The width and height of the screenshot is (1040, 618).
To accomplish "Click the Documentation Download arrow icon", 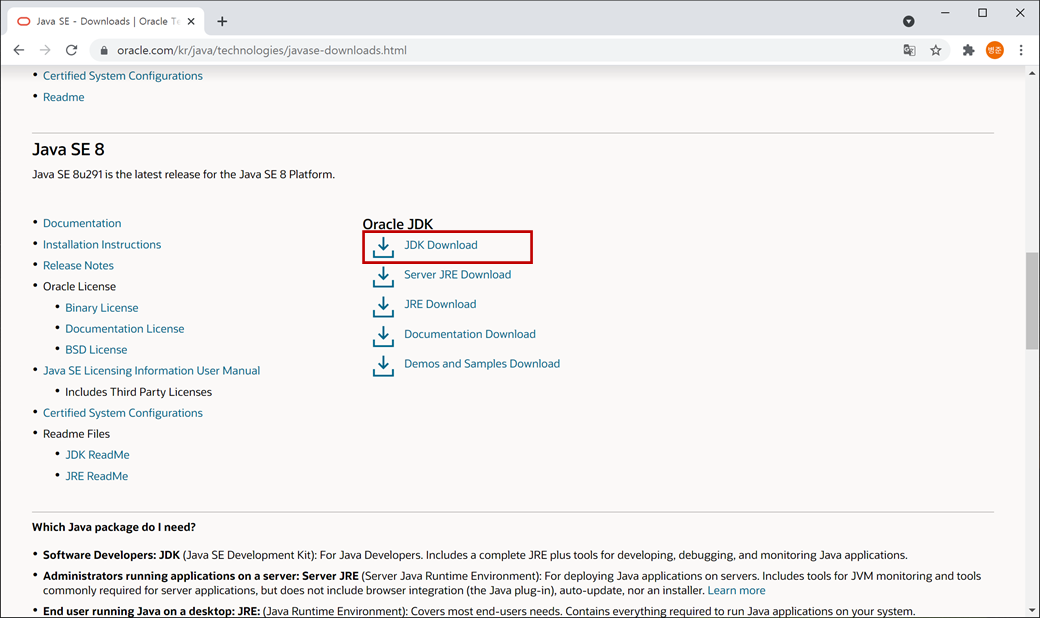I will point(383,336).
